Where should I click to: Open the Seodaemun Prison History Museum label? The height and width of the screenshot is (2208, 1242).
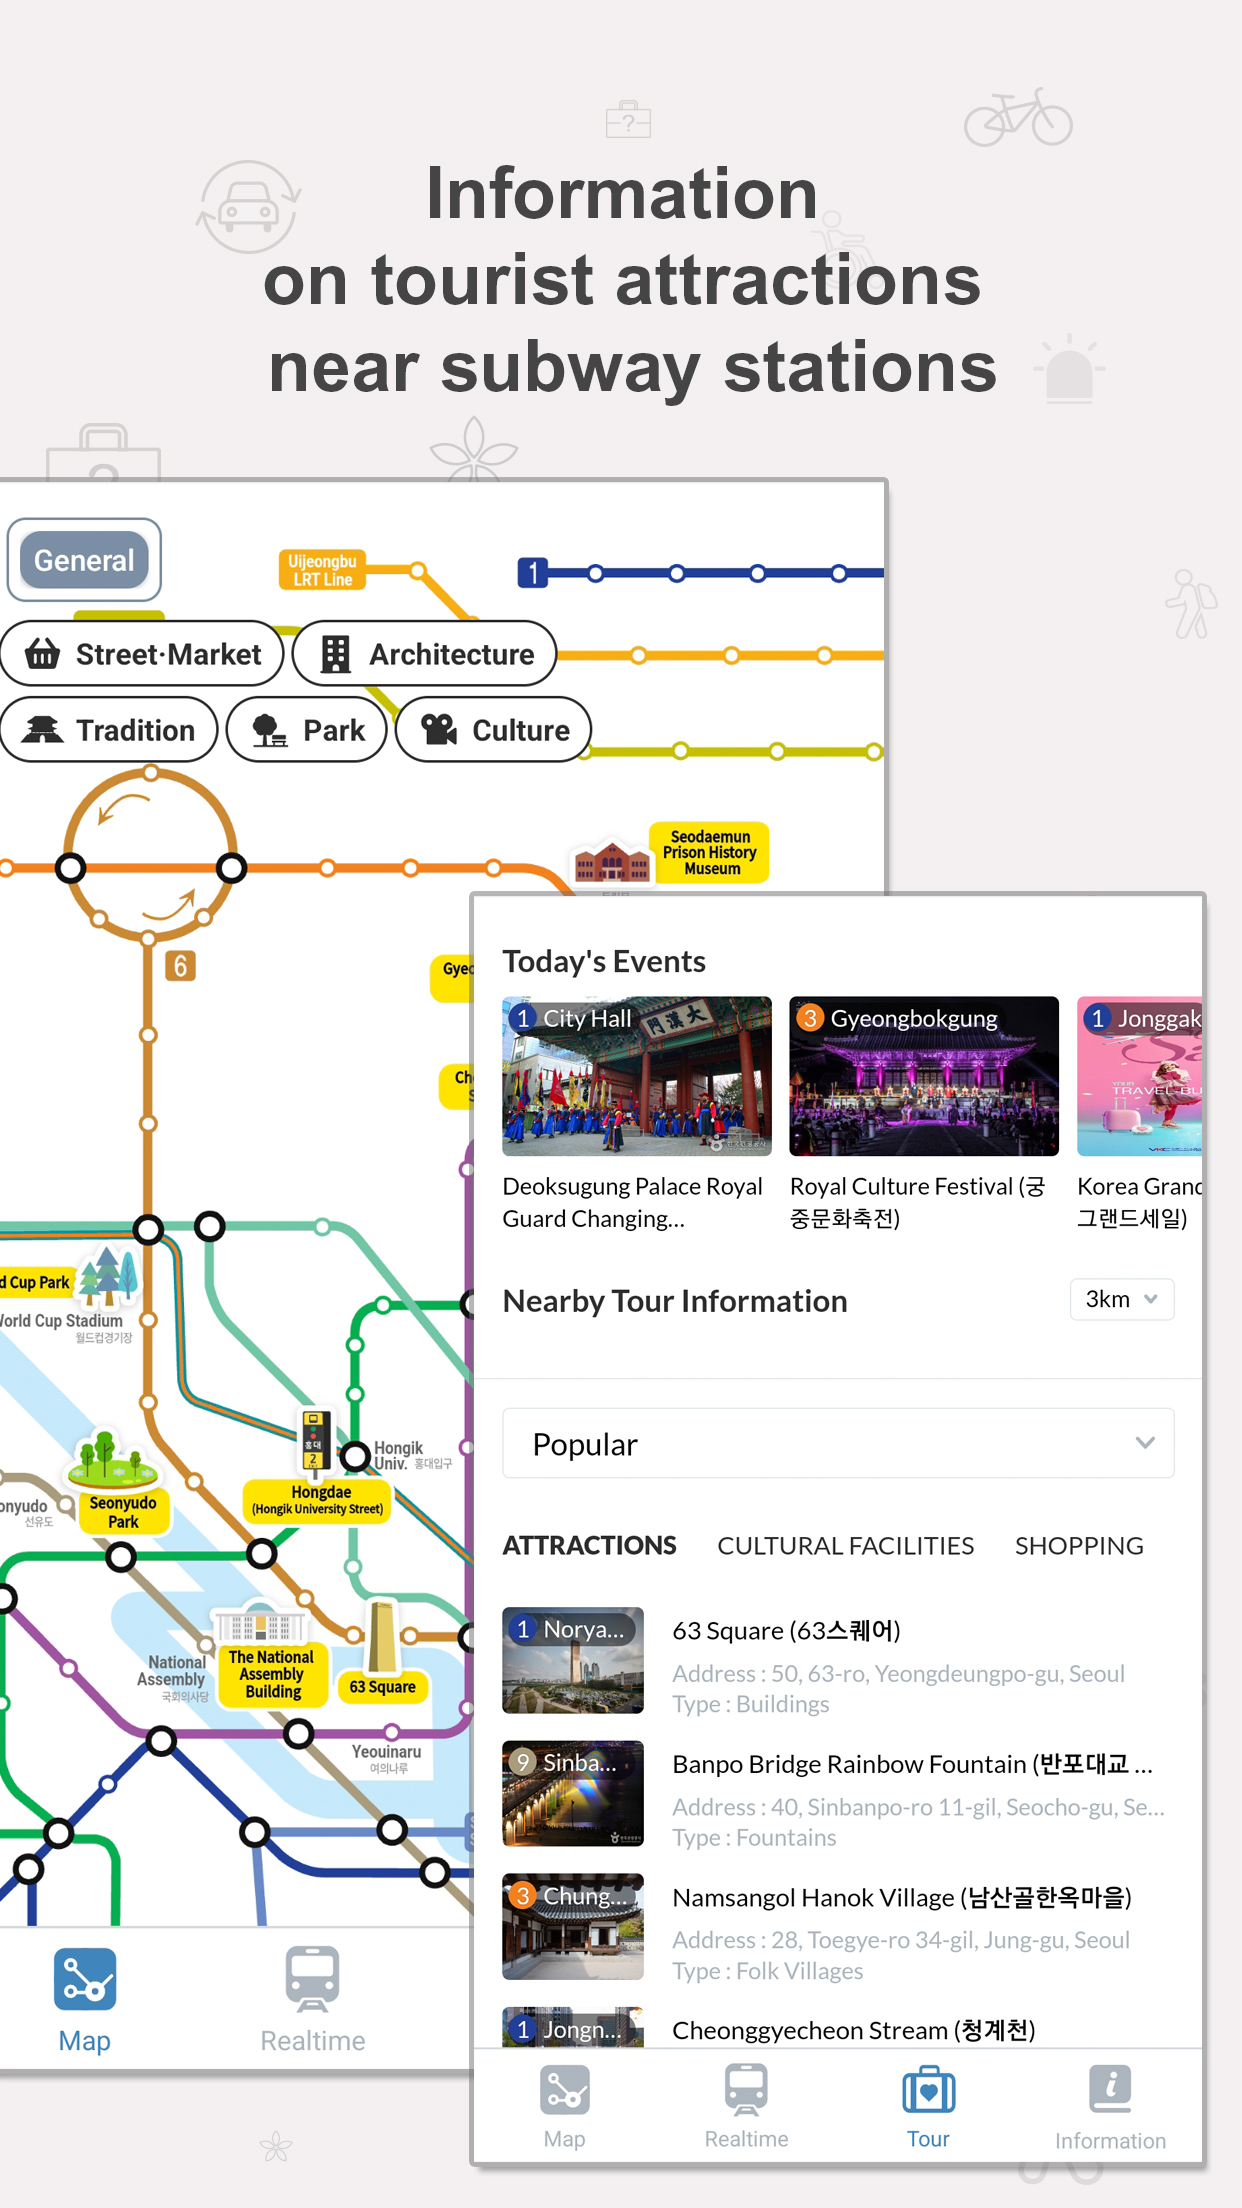pyautogui.click(x=710, y=853)
